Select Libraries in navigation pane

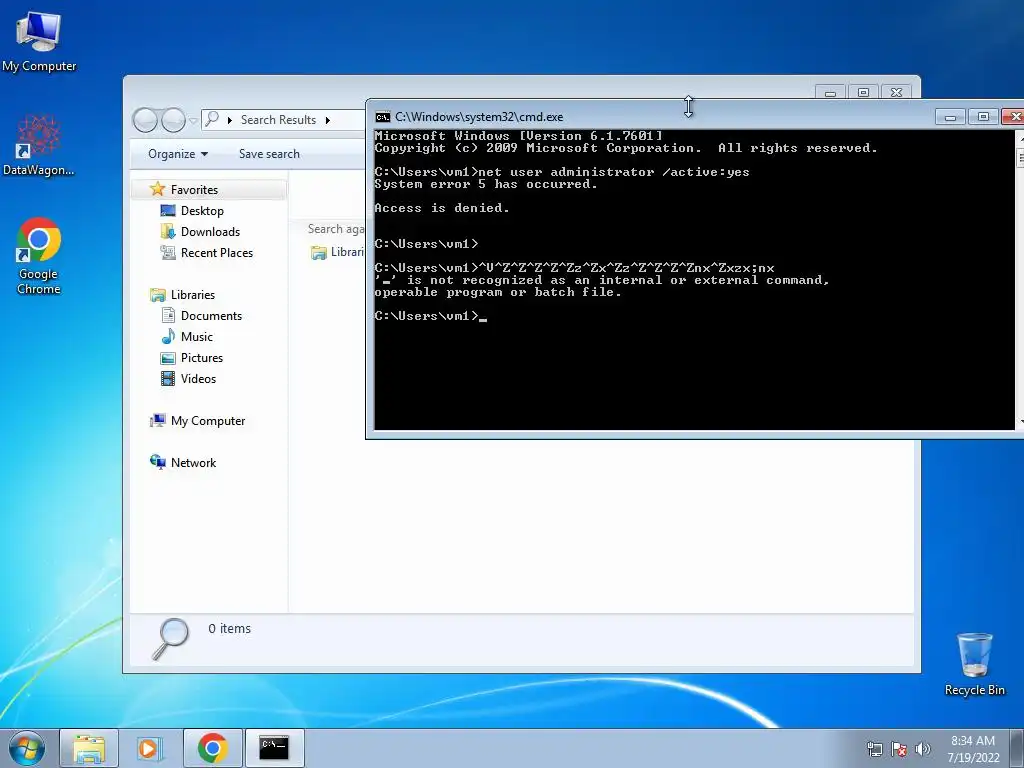point(193,295)
